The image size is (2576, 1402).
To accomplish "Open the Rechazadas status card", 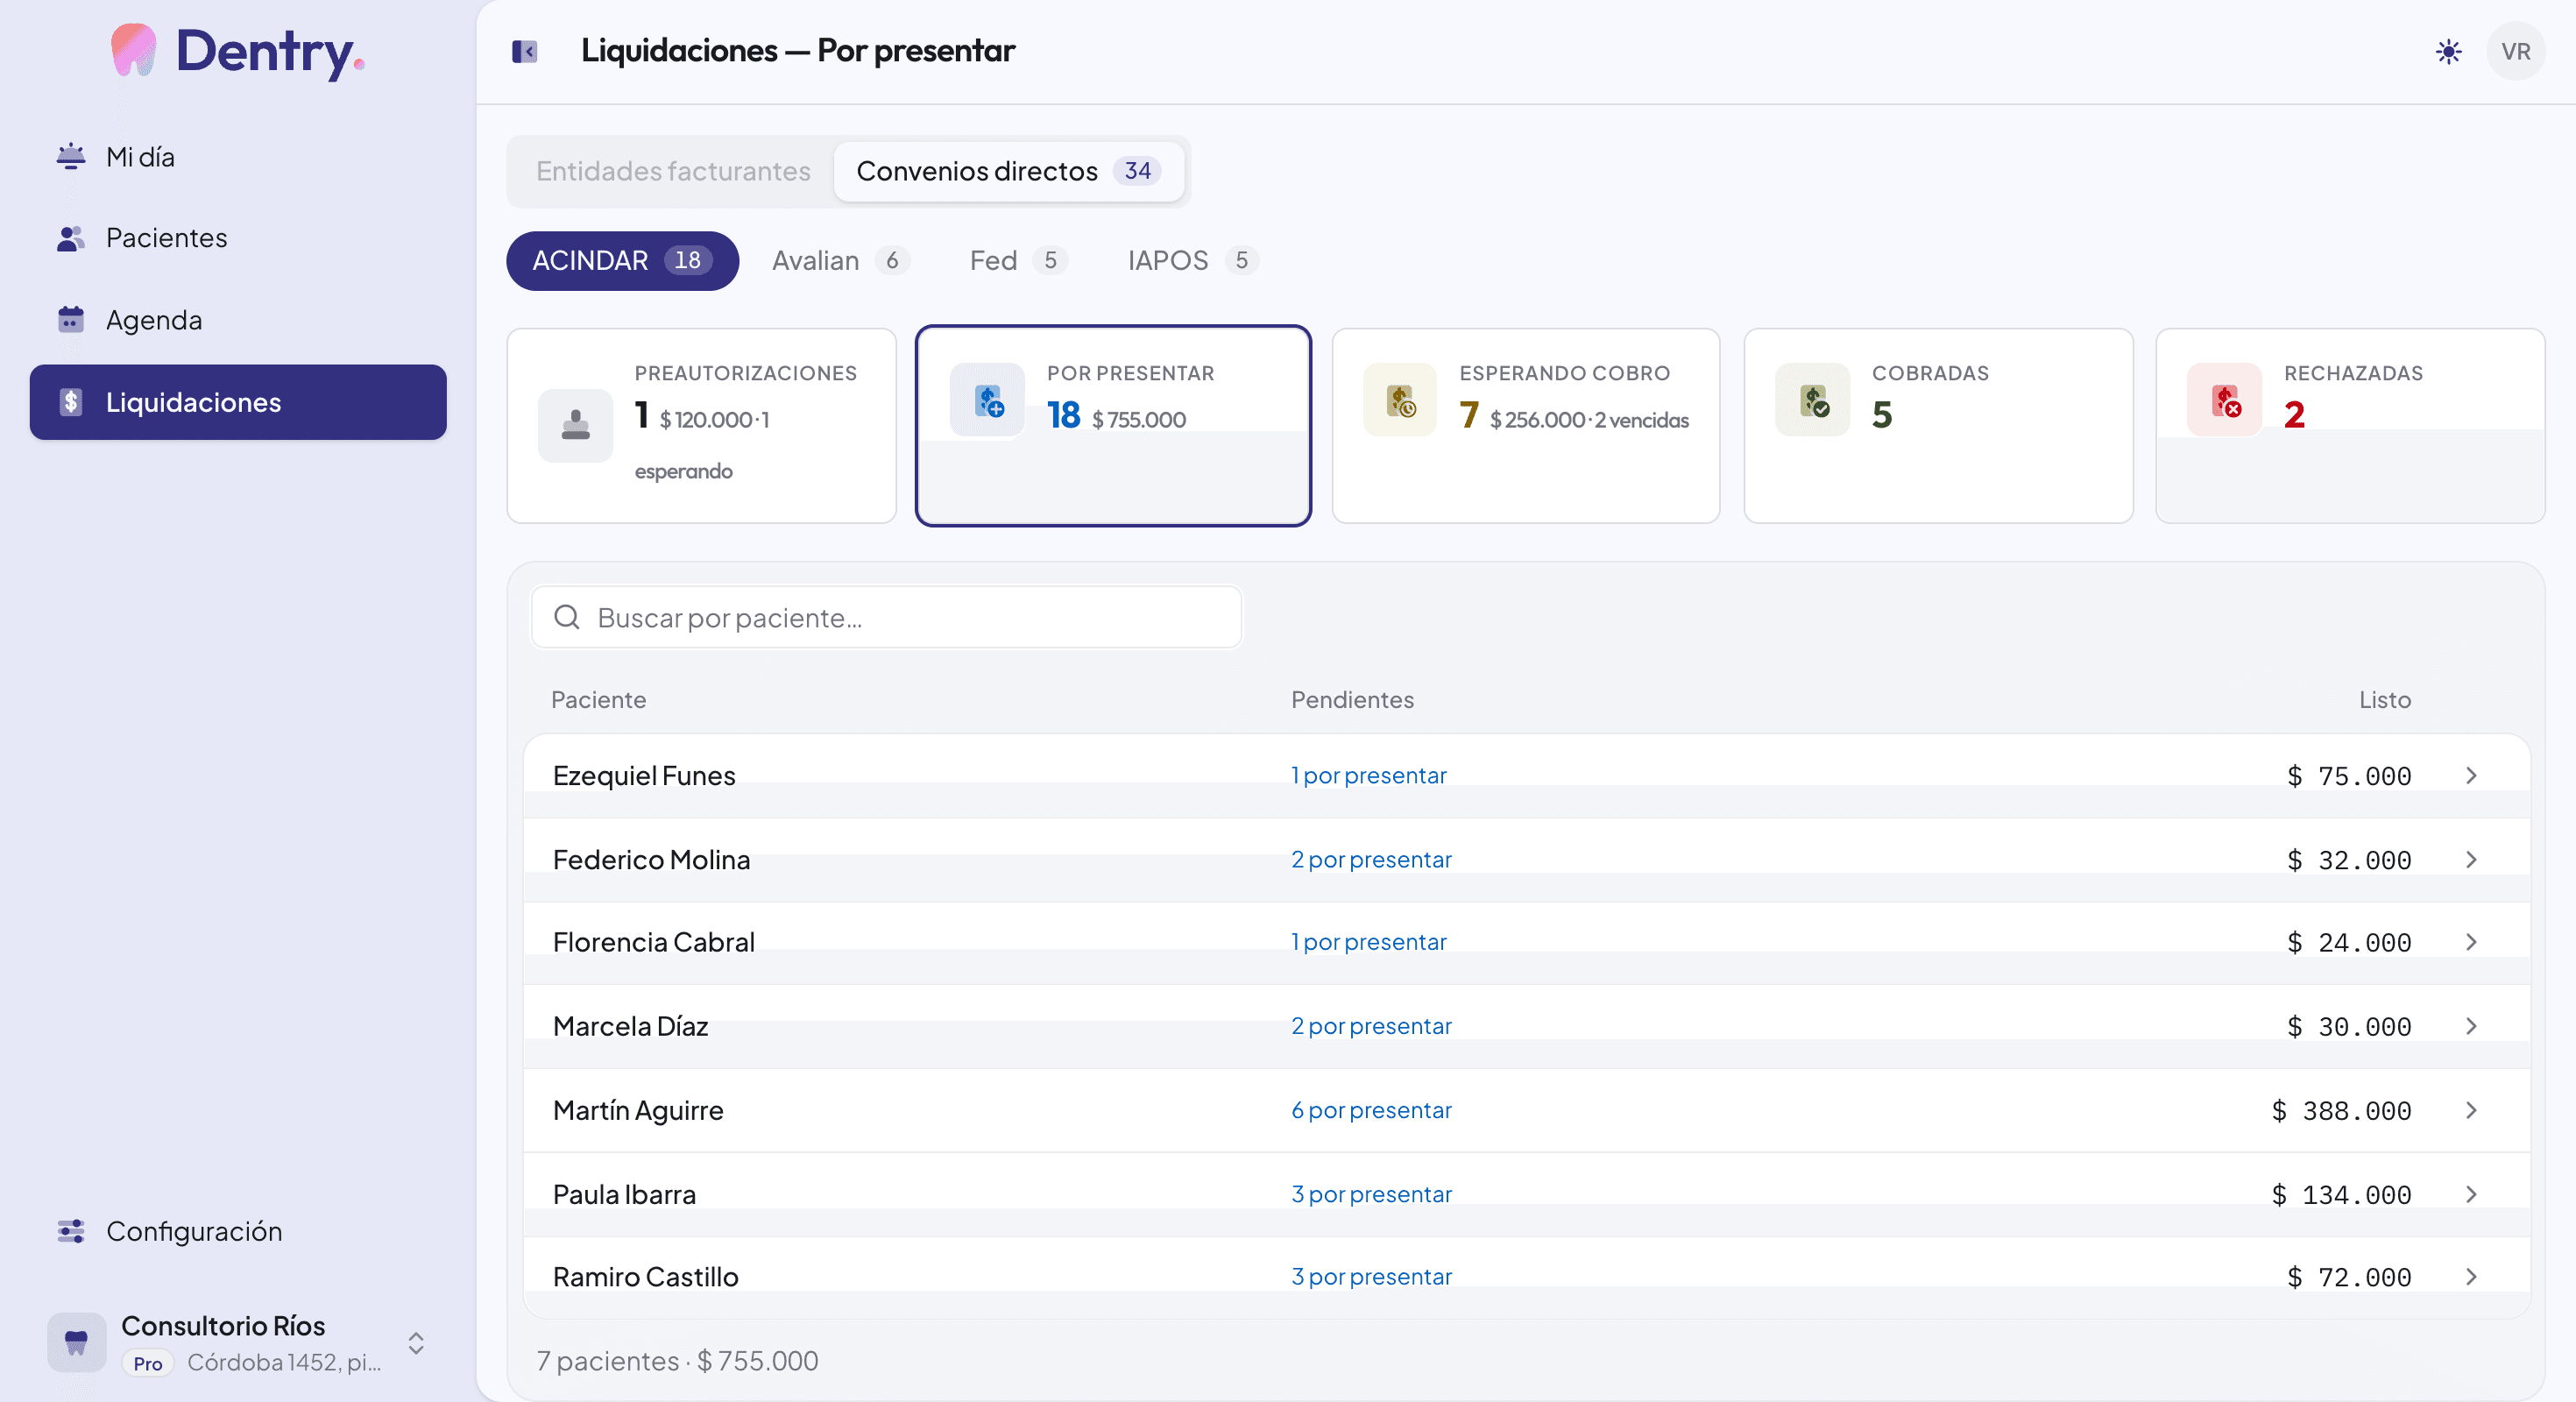I will pyautogui.click(x=2350, y=426).
